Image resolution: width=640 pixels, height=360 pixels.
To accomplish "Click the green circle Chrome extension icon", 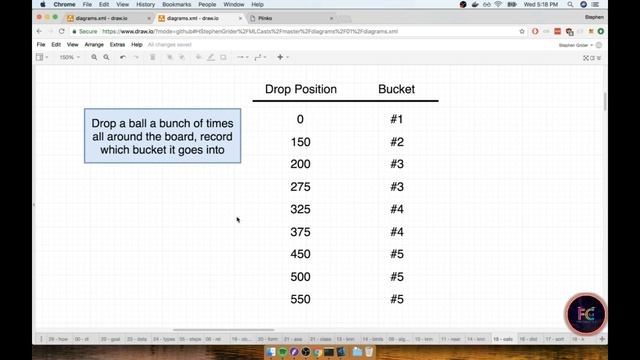I will tap(601, 31).
